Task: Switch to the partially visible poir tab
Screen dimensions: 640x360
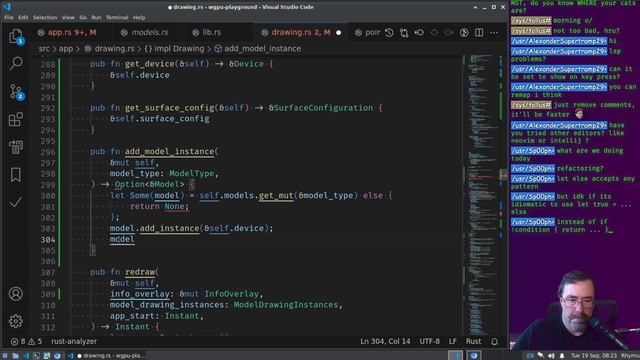Action: tap(368, 32)
